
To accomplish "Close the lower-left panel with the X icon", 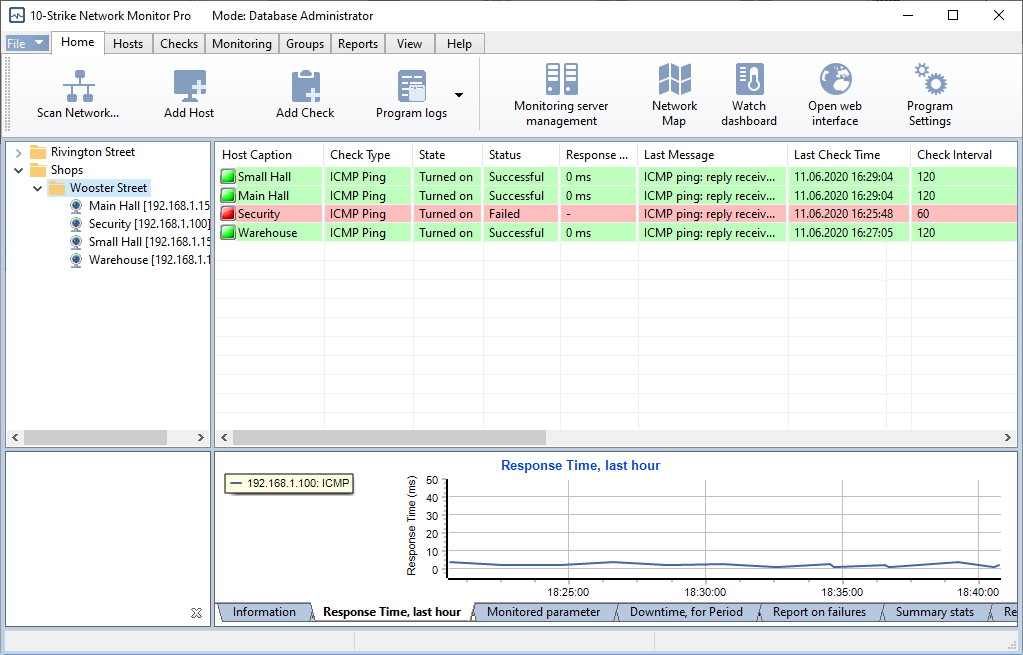I will (196, 613).
